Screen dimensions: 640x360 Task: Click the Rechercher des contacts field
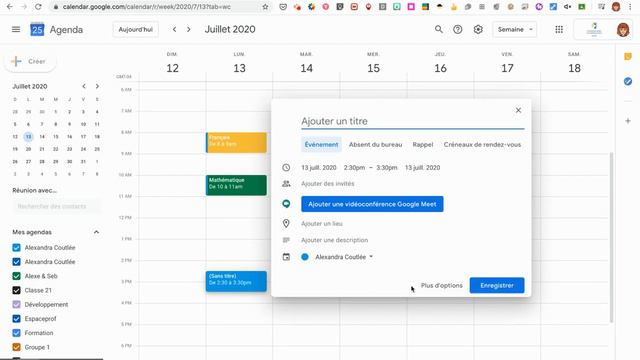[56, 206]
